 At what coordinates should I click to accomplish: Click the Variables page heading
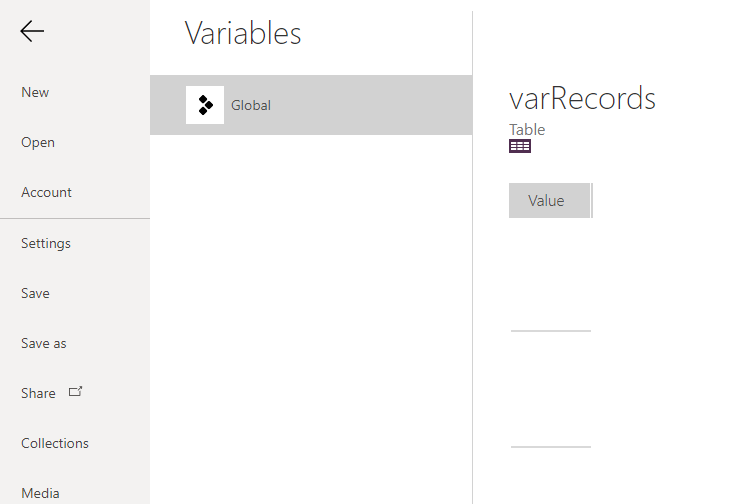tap(243, 33)
